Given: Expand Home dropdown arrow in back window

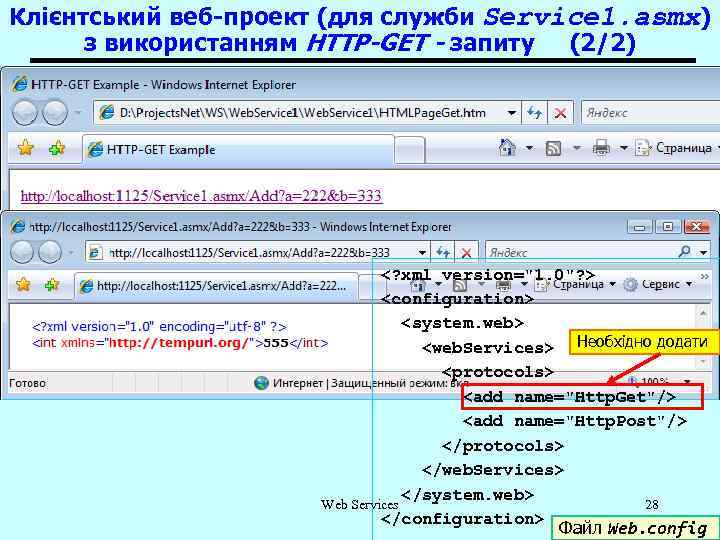Looking at the screenshot, I should pos(529,148).
